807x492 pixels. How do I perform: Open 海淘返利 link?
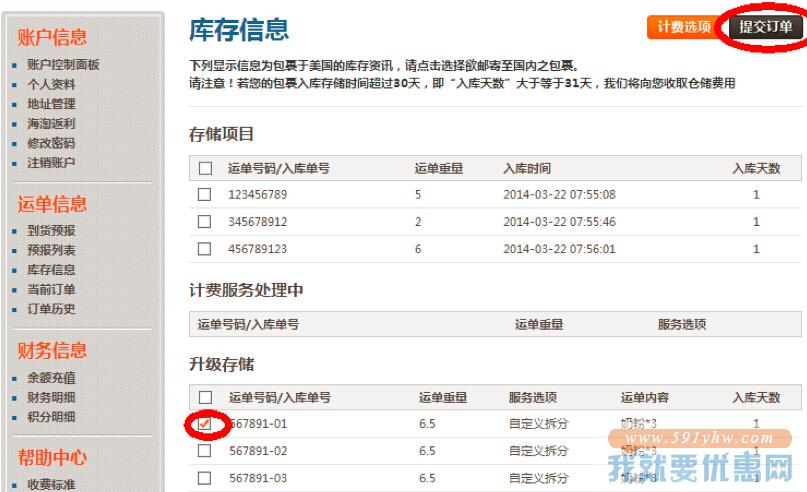tap(51, 124)
